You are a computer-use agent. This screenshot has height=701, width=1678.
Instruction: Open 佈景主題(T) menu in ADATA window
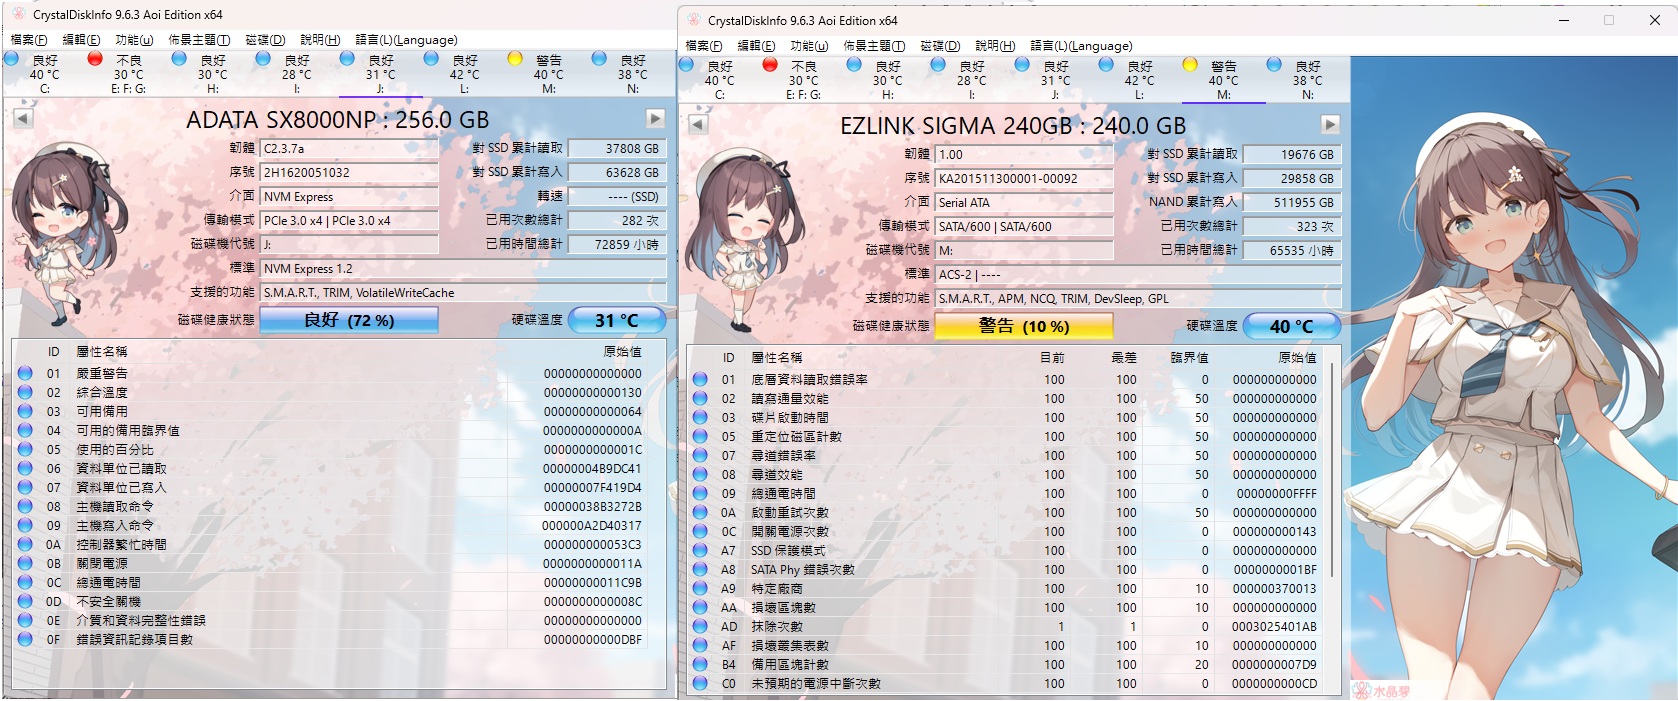(x=199, y=40)
